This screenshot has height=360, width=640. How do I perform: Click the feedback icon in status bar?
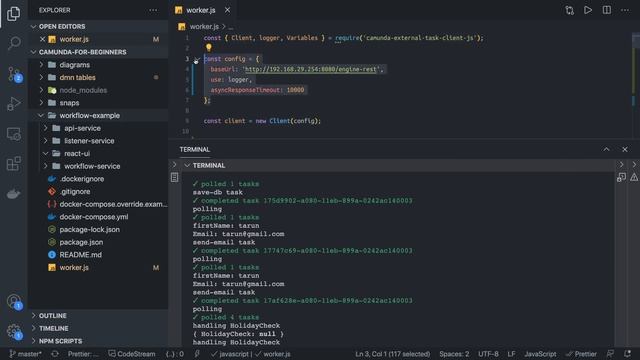[x=610, y=354]
